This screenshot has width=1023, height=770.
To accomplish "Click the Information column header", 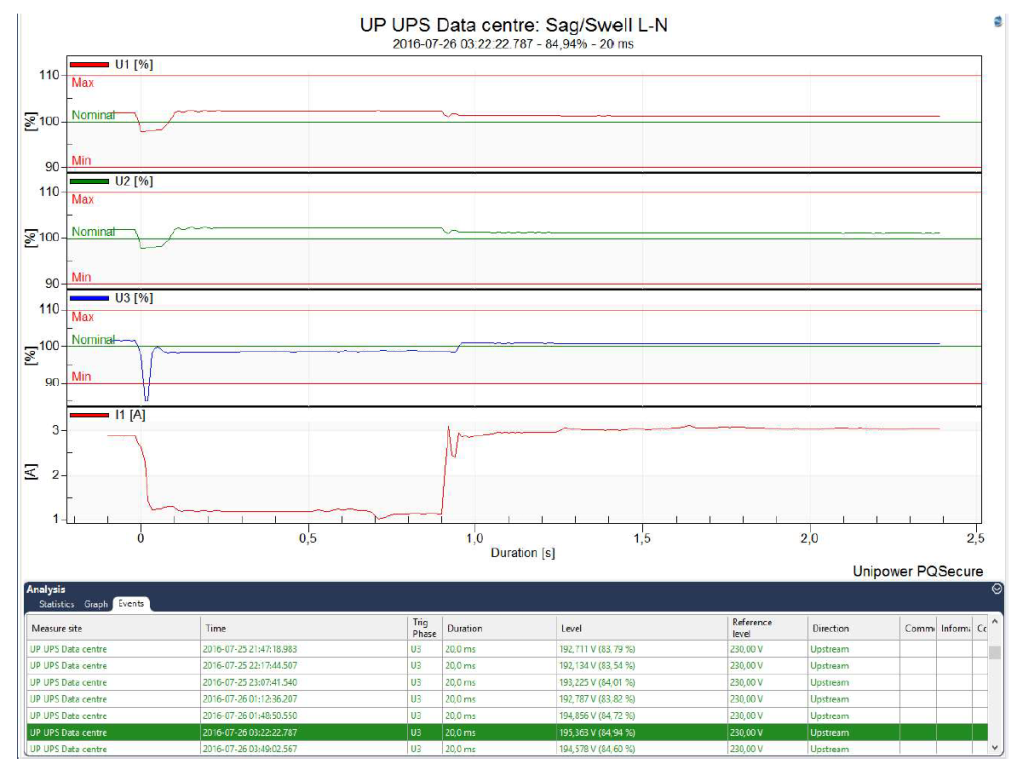I will click(955, 628).
